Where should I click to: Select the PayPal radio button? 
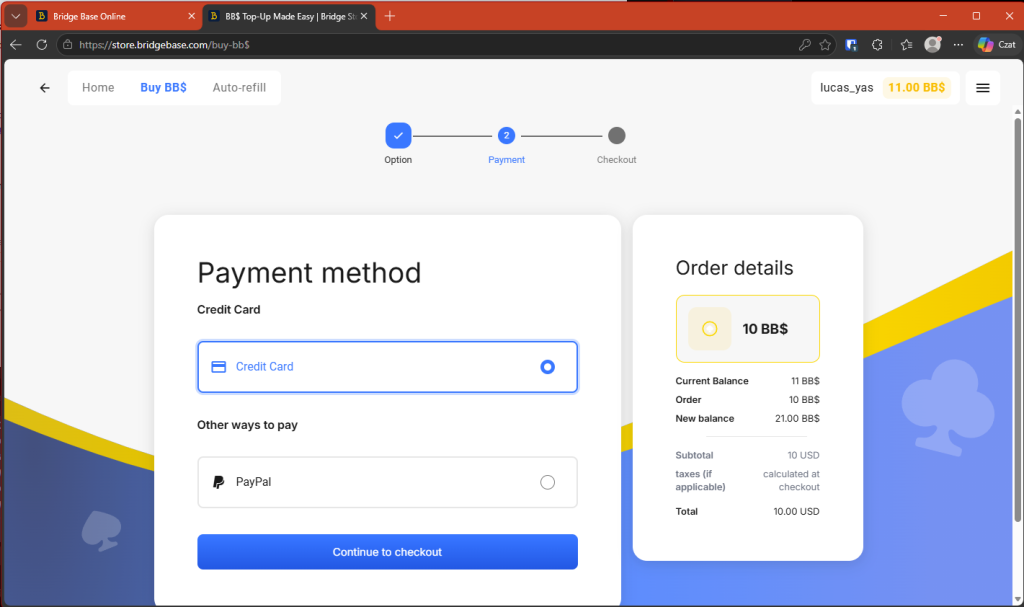click(x=547, y=482)
